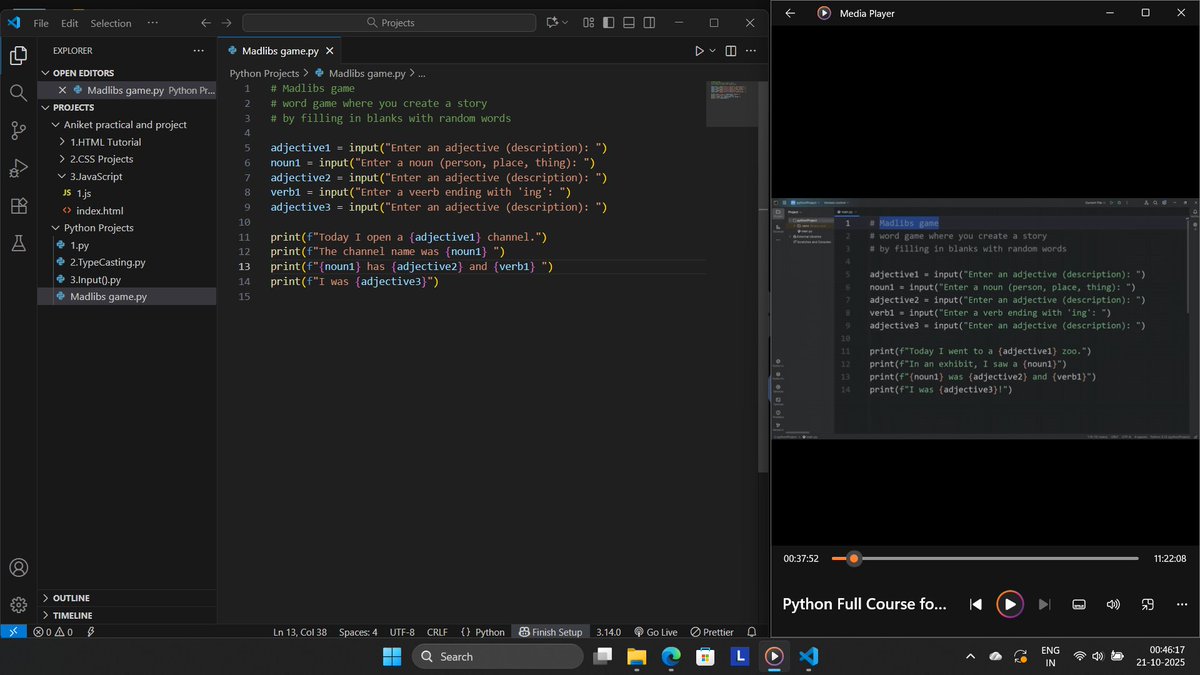This screenshot has width=1200, height=675.
Task: Click the Run Python File play icon
Action: [x=699, y=51]
